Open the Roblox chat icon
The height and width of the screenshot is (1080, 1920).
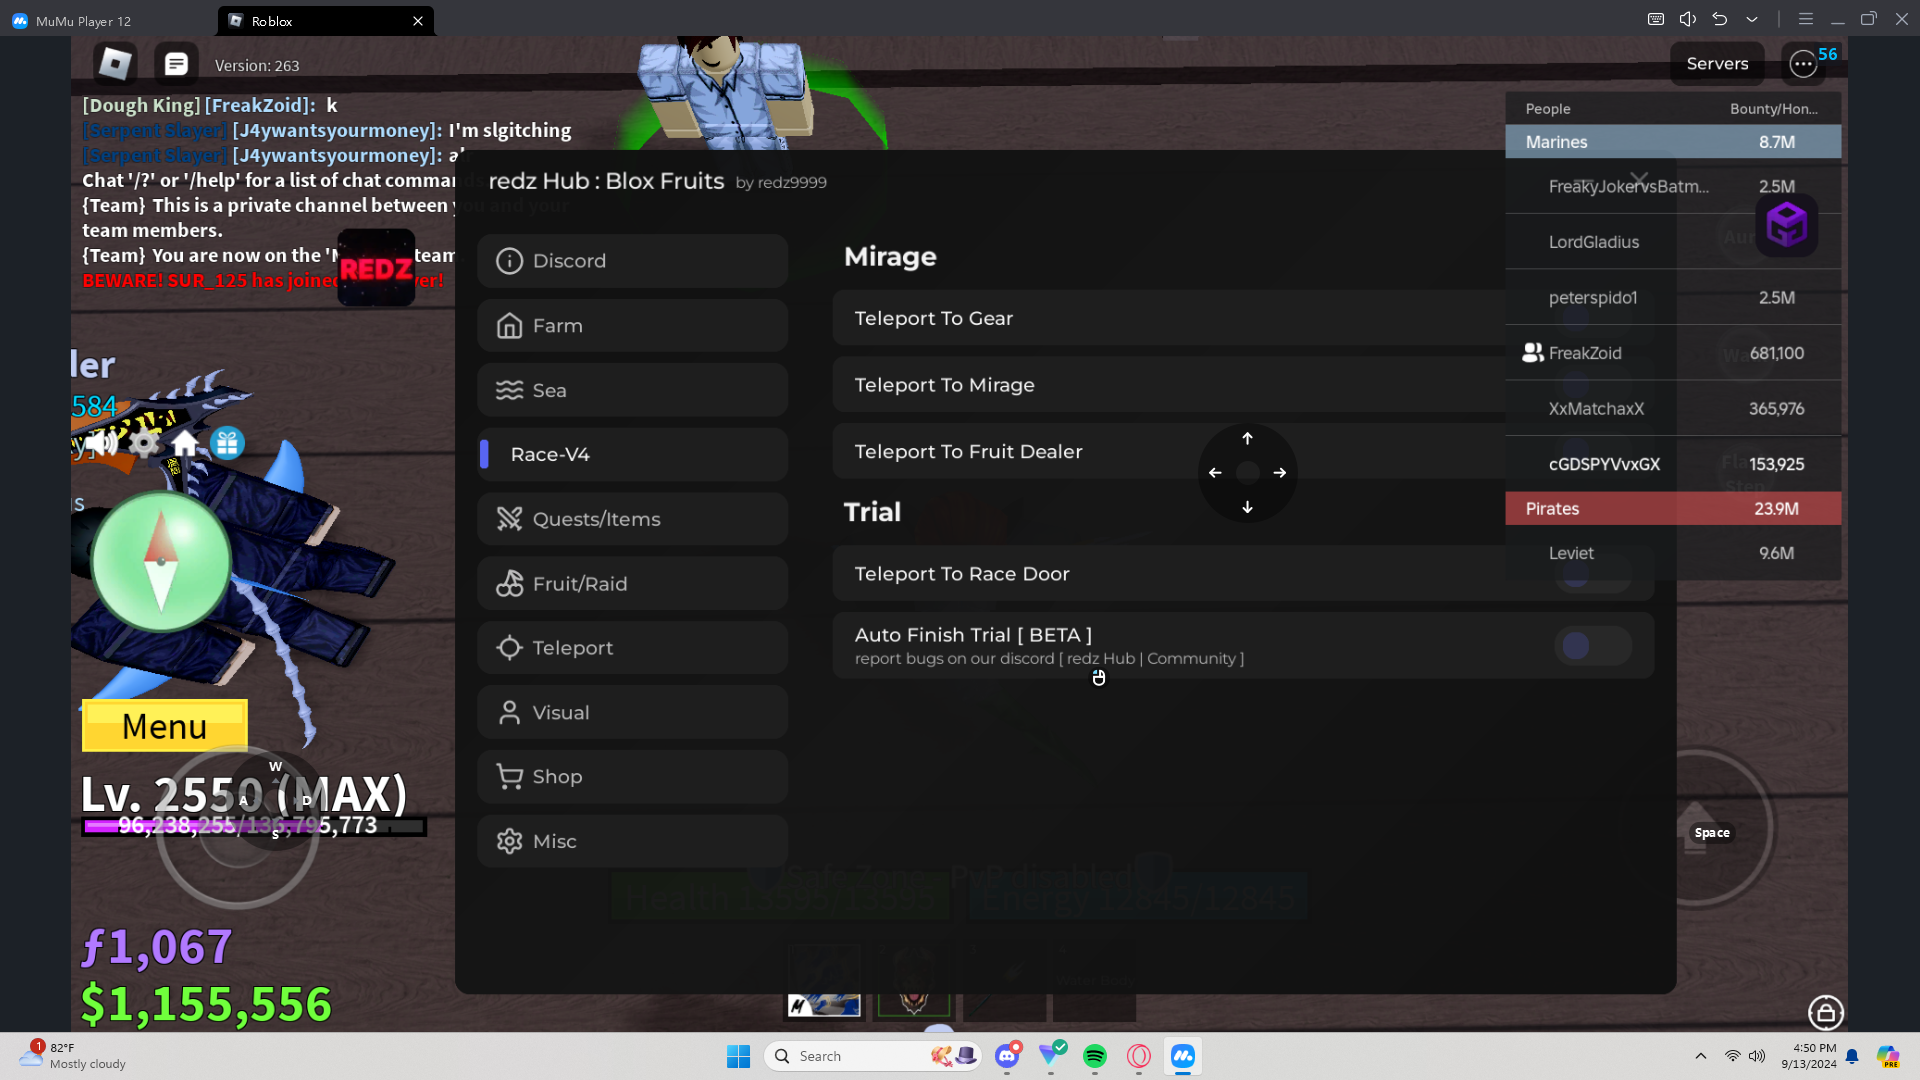click(176, 64)
